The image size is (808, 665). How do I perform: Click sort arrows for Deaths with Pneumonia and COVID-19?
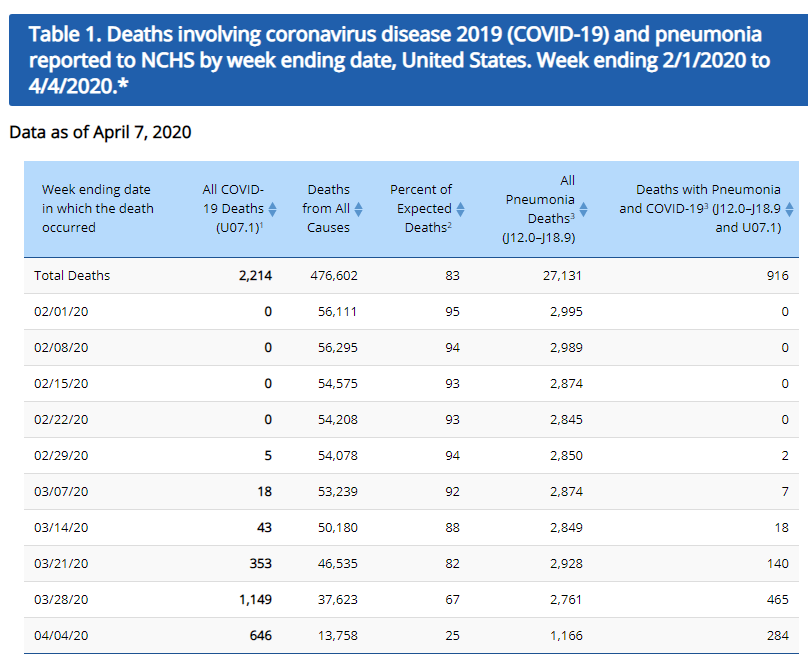tap(789, 209)
